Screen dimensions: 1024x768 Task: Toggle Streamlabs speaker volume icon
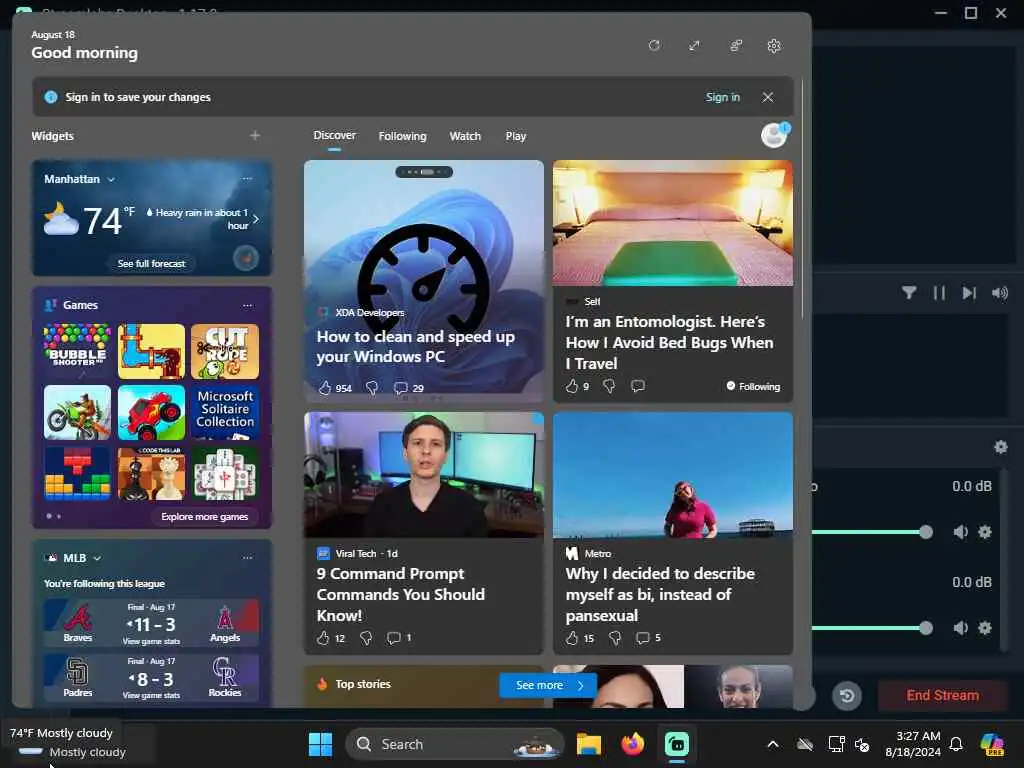click(1000, 293)
